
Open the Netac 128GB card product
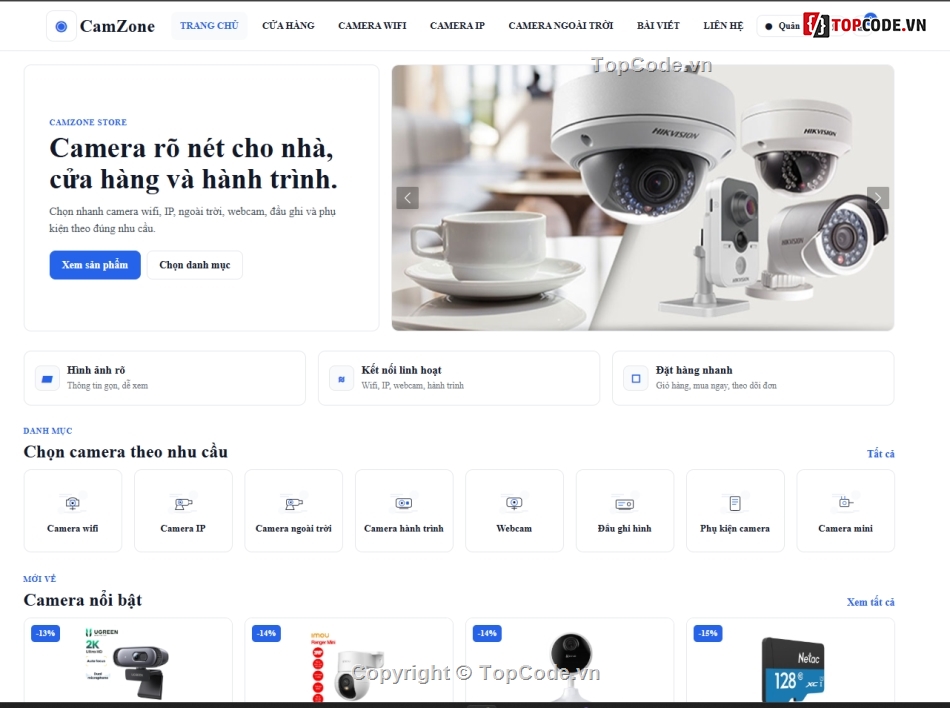[x=792, y=670]
